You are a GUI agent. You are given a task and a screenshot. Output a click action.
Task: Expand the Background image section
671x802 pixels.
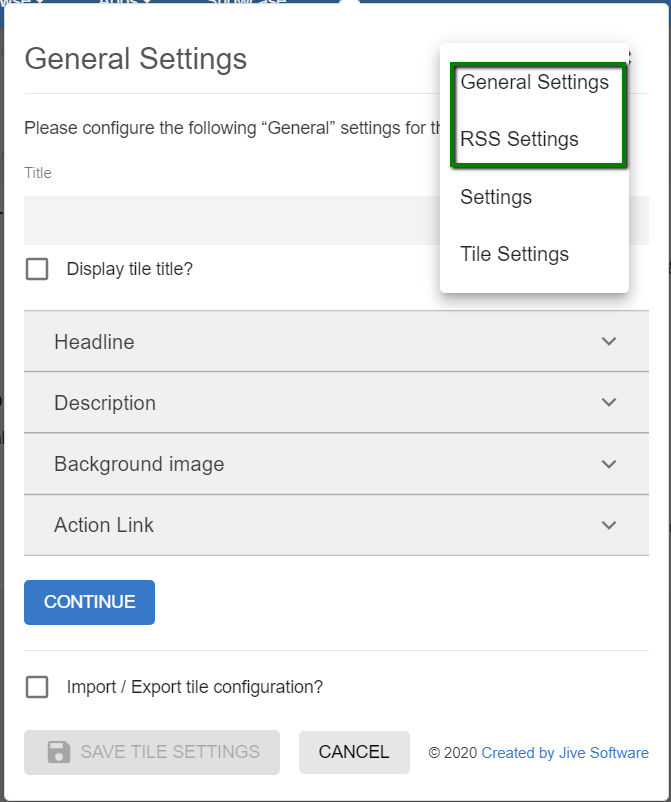click(x=336, y=464)
